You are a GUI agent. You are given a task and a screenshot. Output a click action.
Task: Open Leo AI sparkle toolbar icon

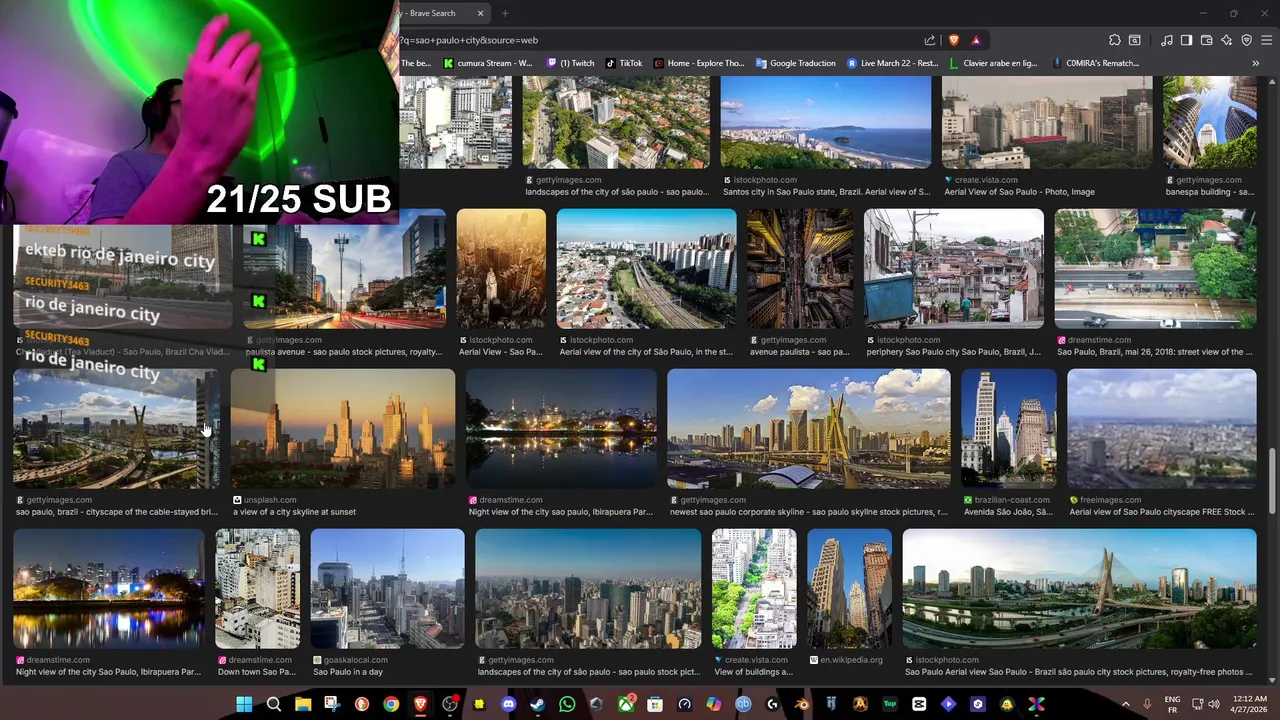tap(1226, 40)
